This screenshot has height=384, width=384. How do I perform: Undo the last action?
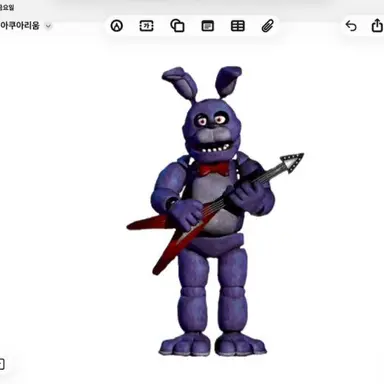coord(351,26)
